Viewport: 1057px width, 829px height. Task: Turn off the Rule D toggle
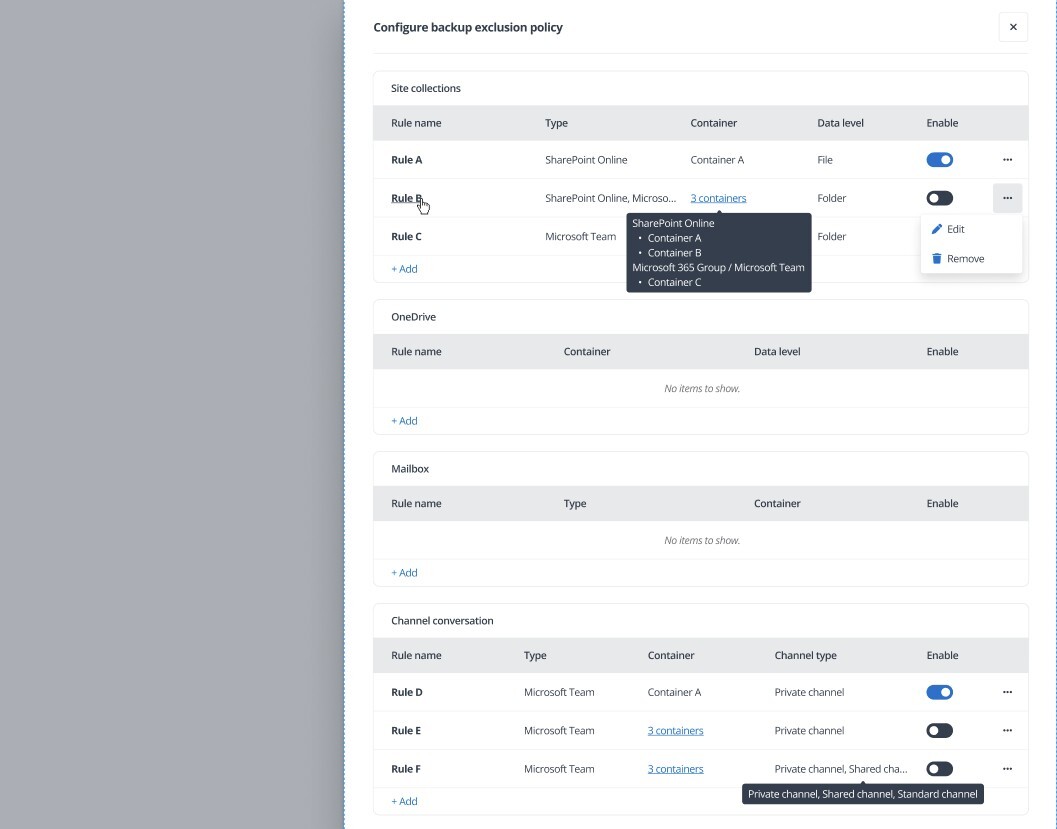tap(939, 692)
